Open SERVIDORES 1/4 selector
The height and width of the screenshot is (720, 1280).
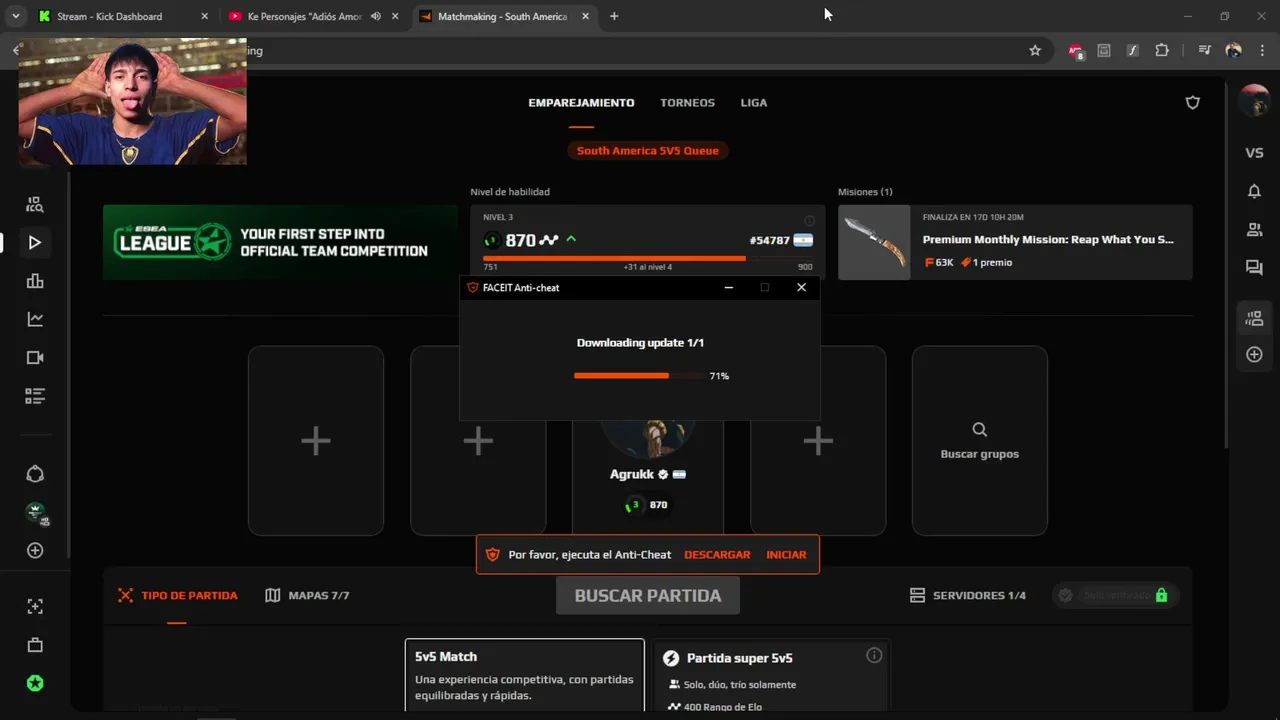click(968, 595)
